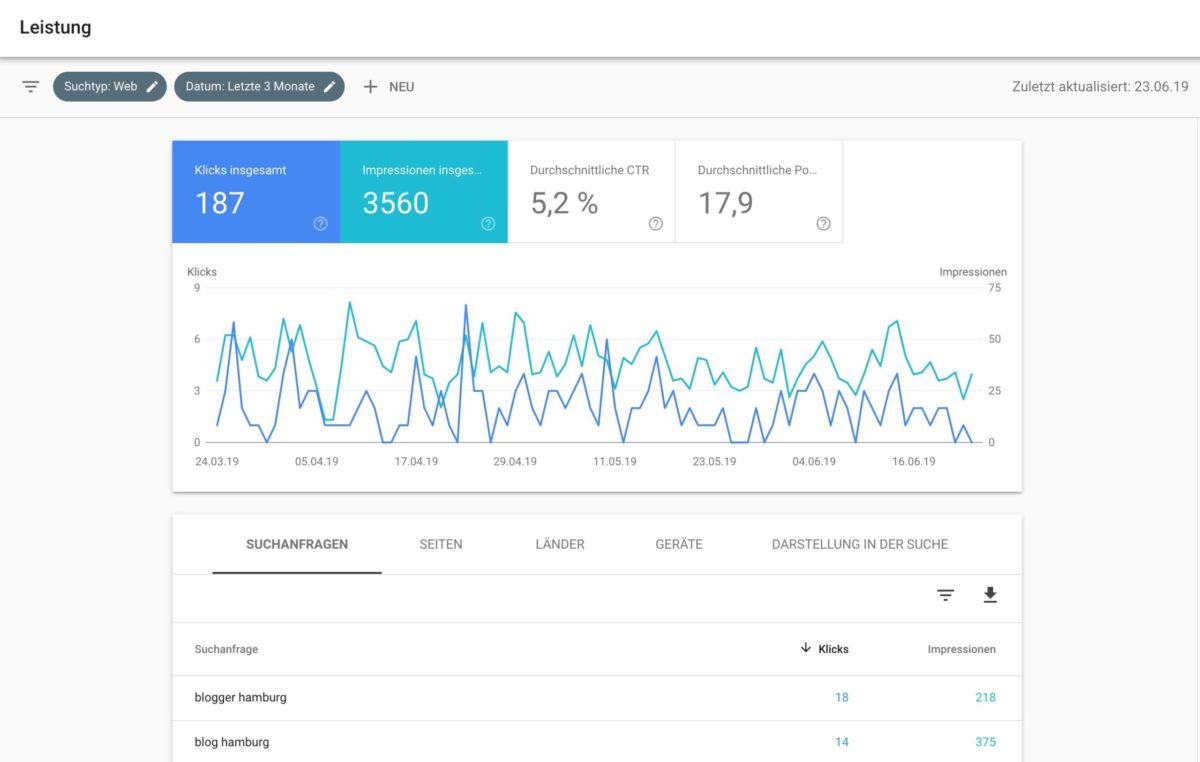The height and width of the screenshot is (762, 1200).
Task: Click the sort arrow beside Klicks
Action: pyautogui.click(x=806, y=648)
